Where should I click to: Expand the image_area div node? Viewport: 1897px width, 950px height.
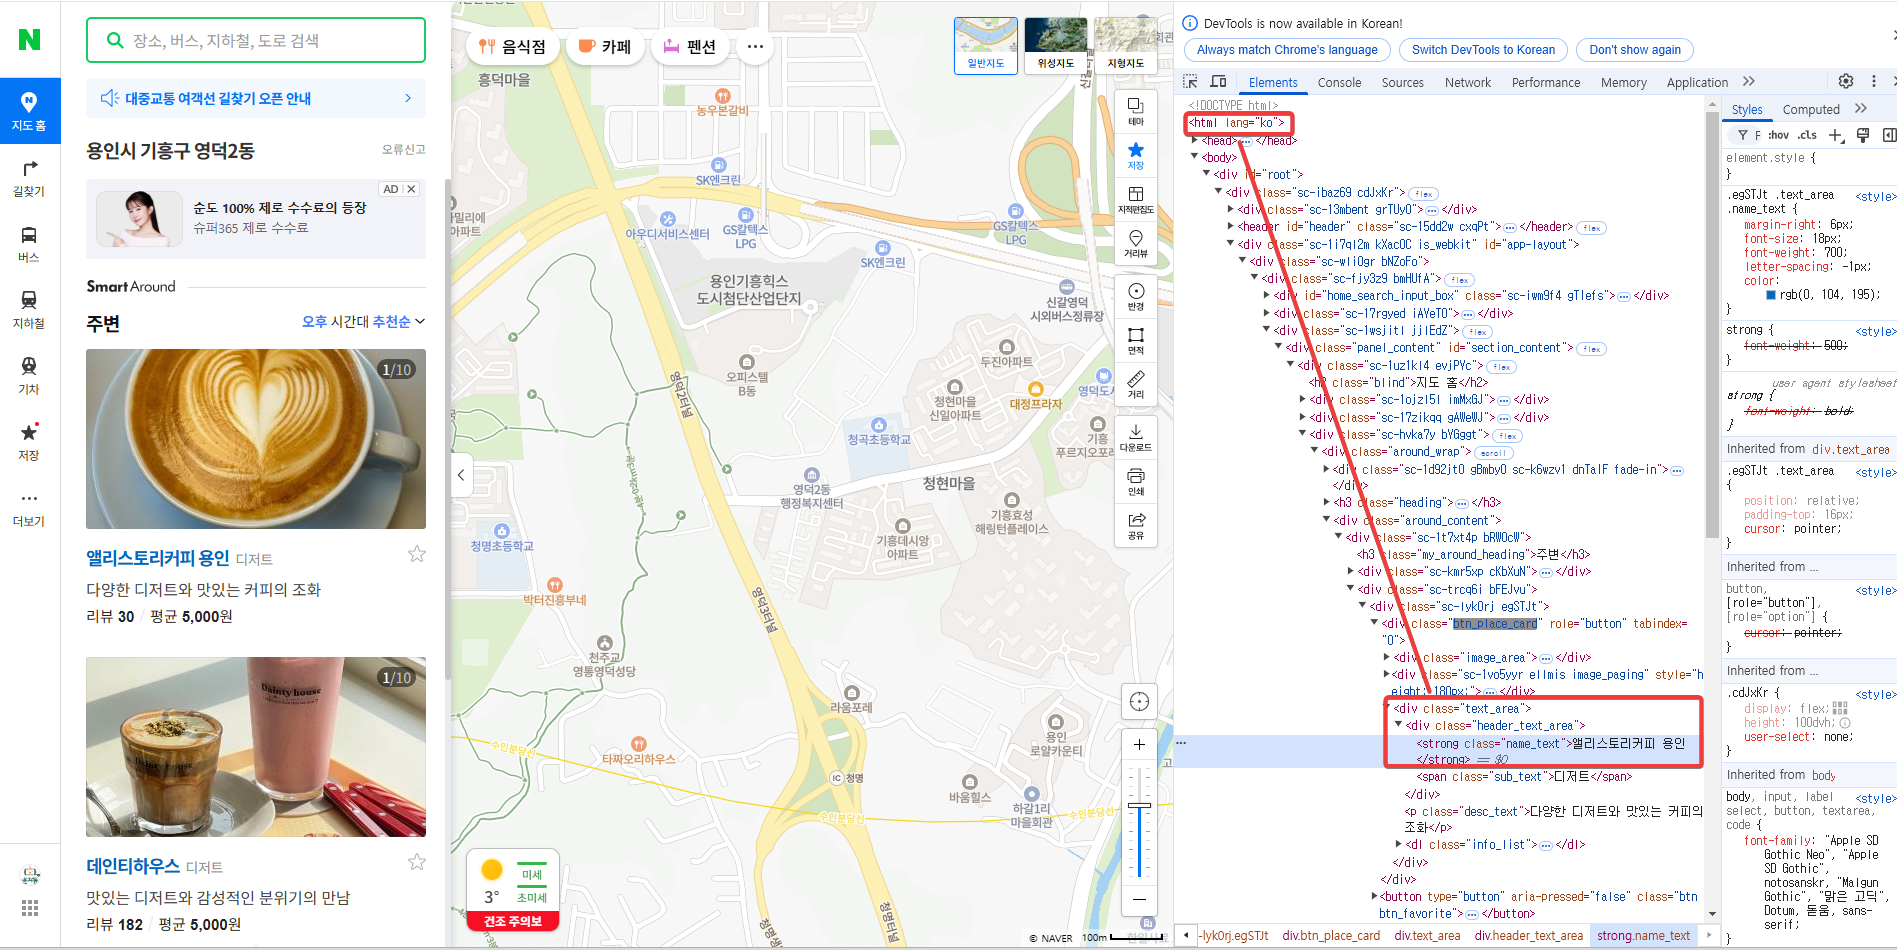[x=1387, y=657]
